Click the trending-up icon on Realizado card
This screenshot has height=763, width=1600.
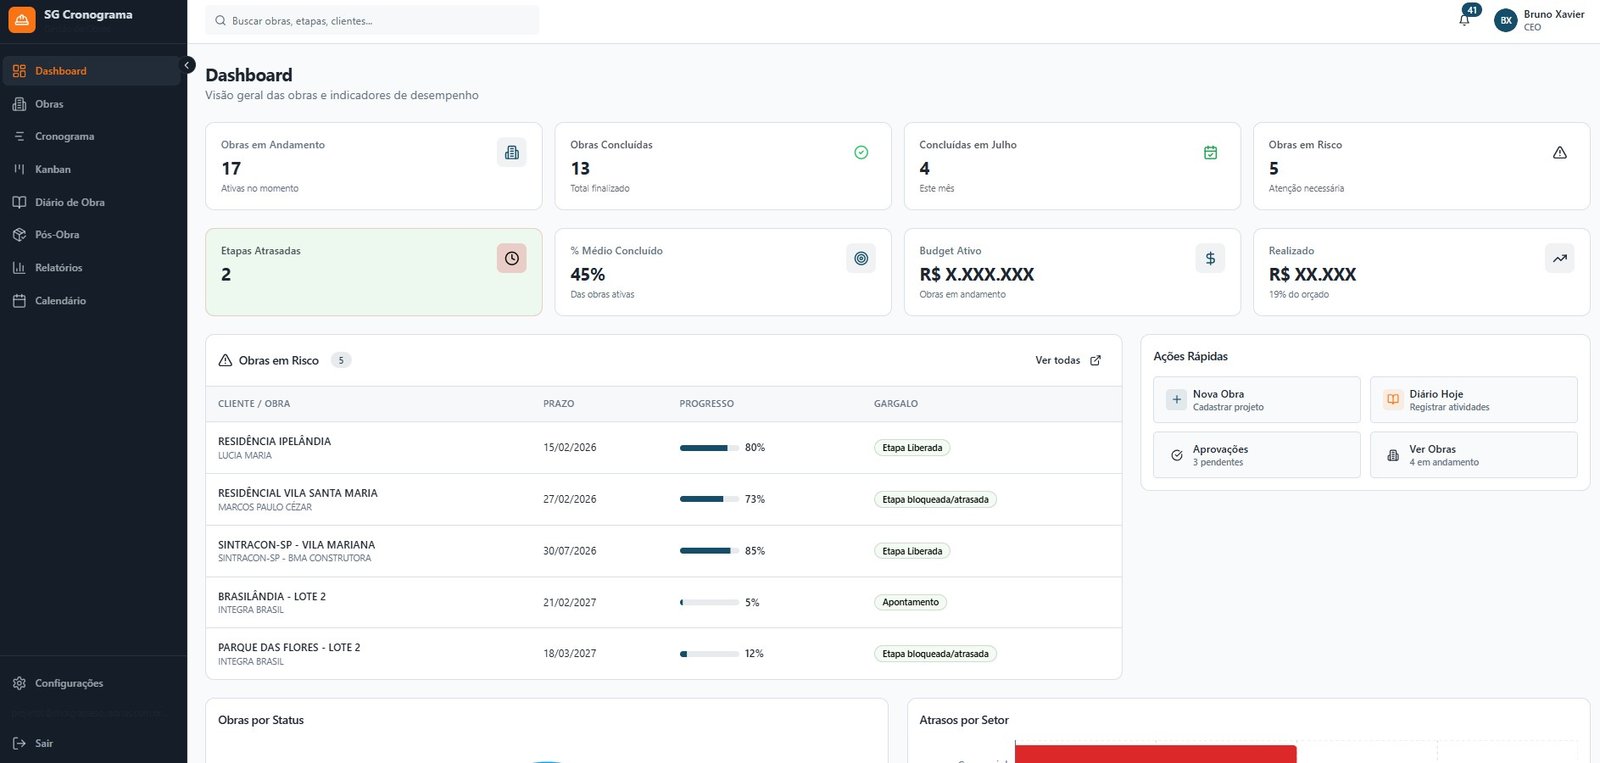pos(1560,258)
